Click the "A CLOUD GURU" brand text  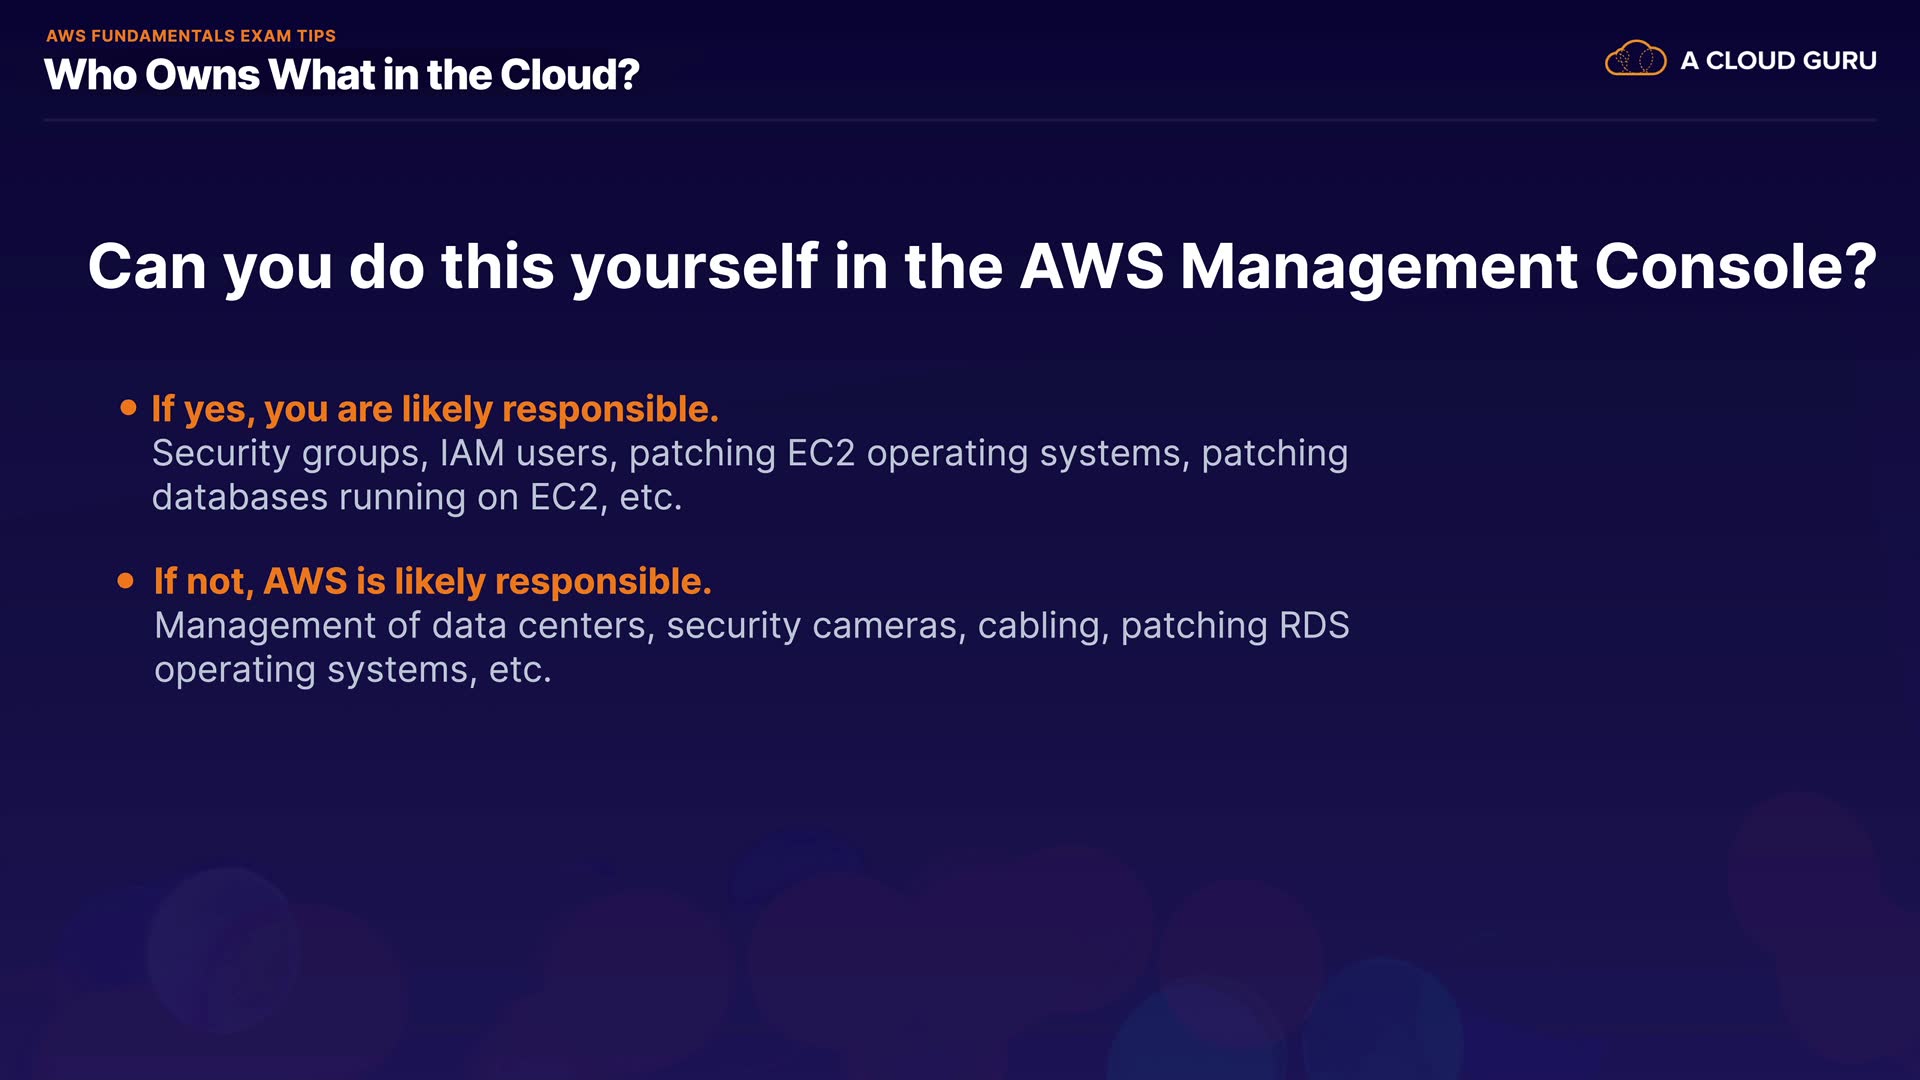(1778, 61)
